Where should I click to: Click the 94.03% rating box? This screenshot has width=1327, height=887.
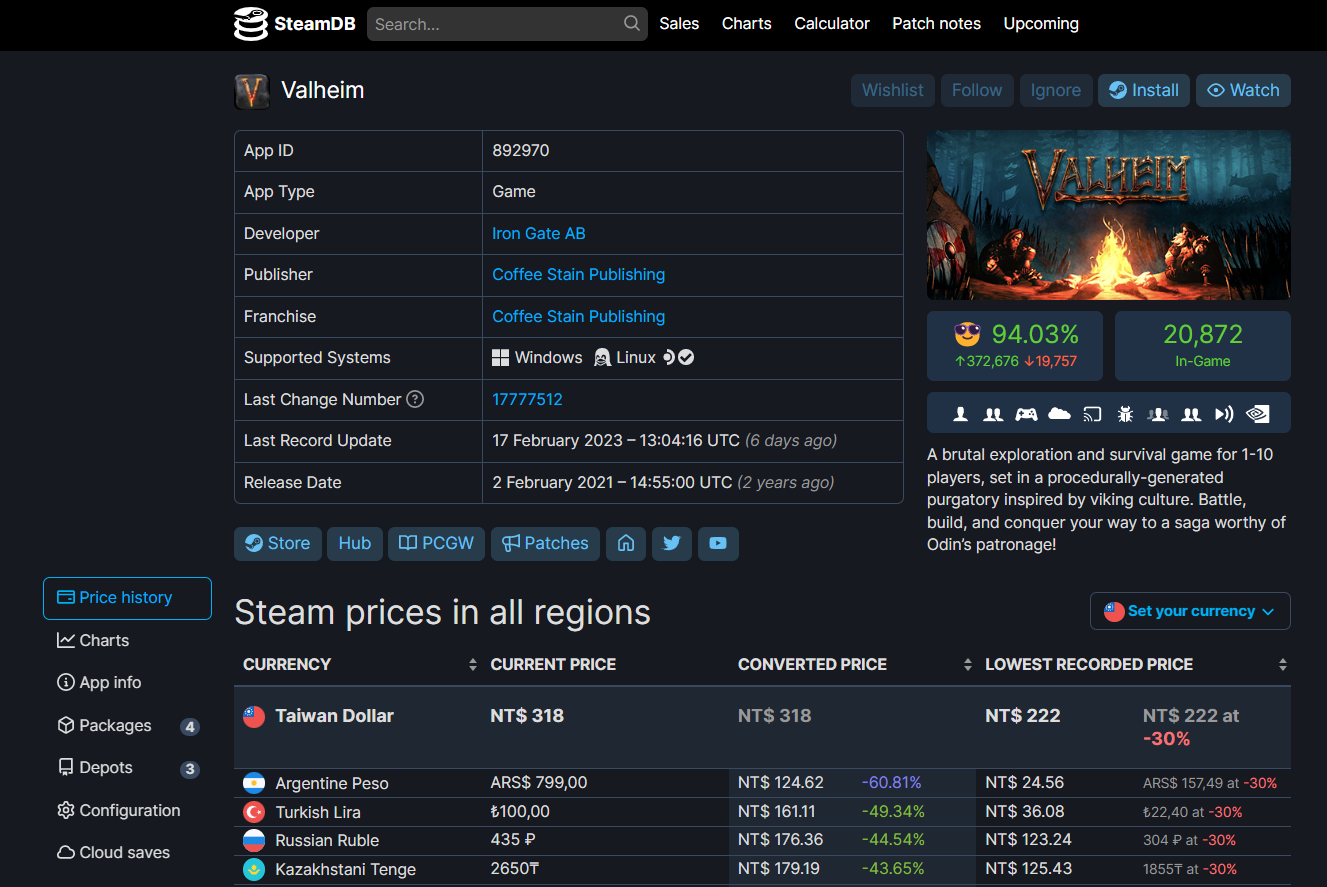pos(1015,346)
